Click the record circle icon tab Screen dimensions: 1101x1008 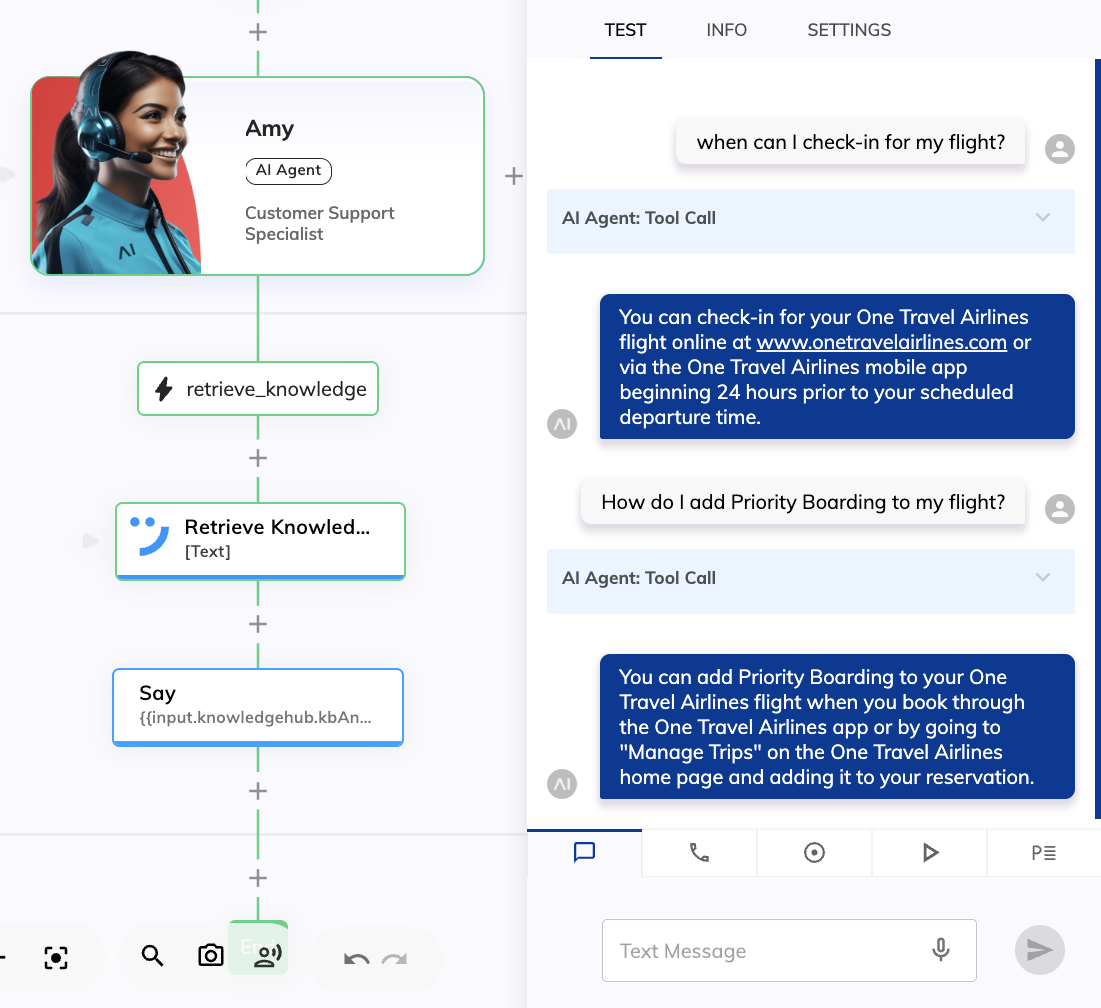pyautogui.click(x=814, y=853)
